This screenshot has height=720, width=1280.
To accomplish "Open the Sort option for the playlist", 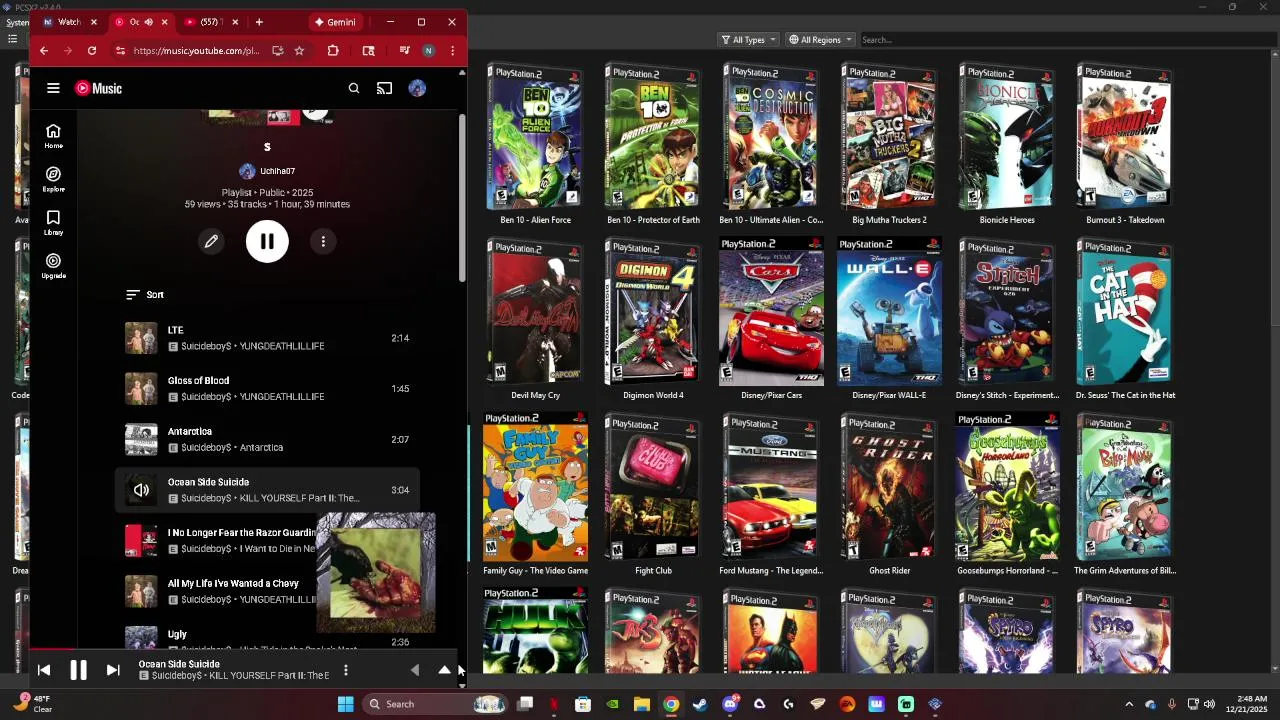I will [145, 295].
